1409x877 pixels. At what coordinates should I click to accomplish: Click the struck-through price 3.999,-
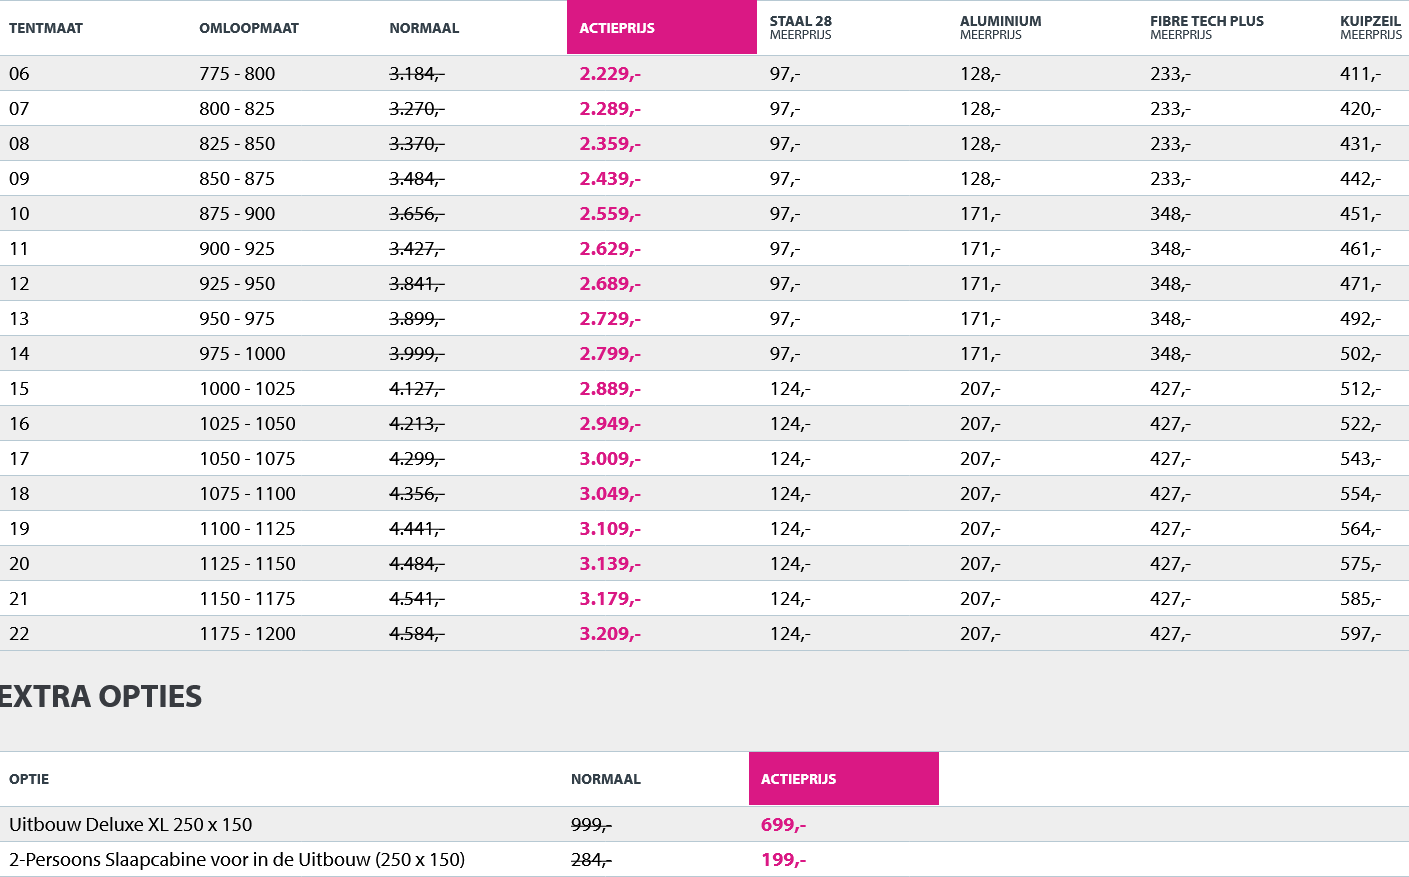click(416, 354)
